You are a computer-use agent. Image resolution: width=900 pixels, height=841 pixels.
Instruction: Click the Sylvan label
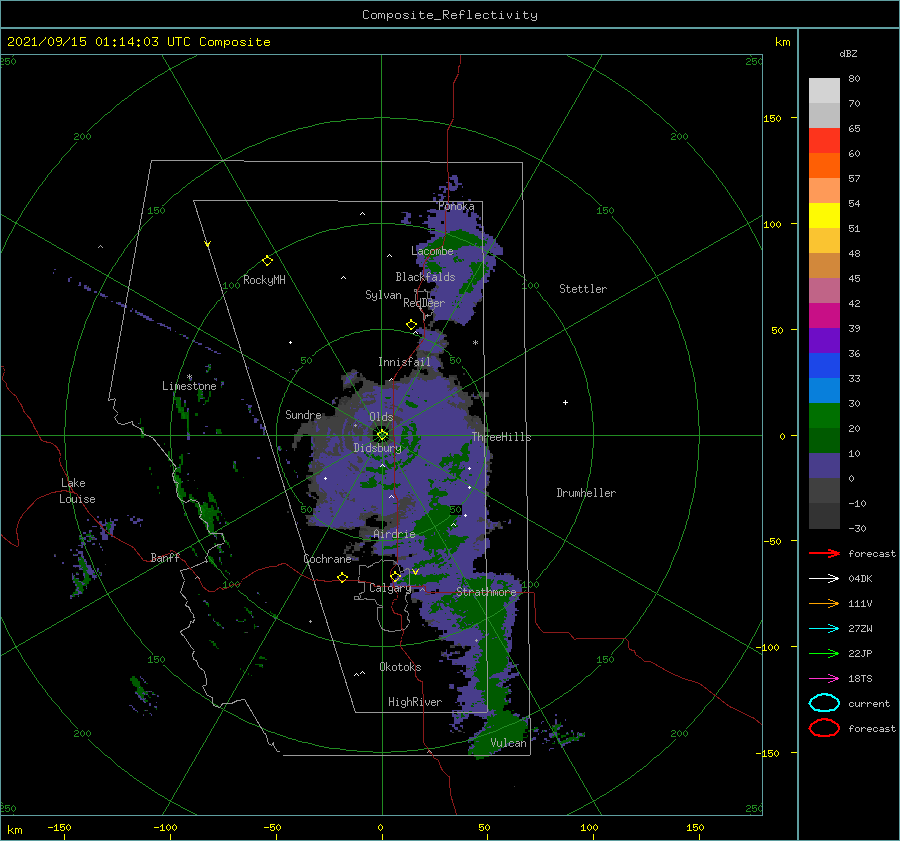(383, 295)
